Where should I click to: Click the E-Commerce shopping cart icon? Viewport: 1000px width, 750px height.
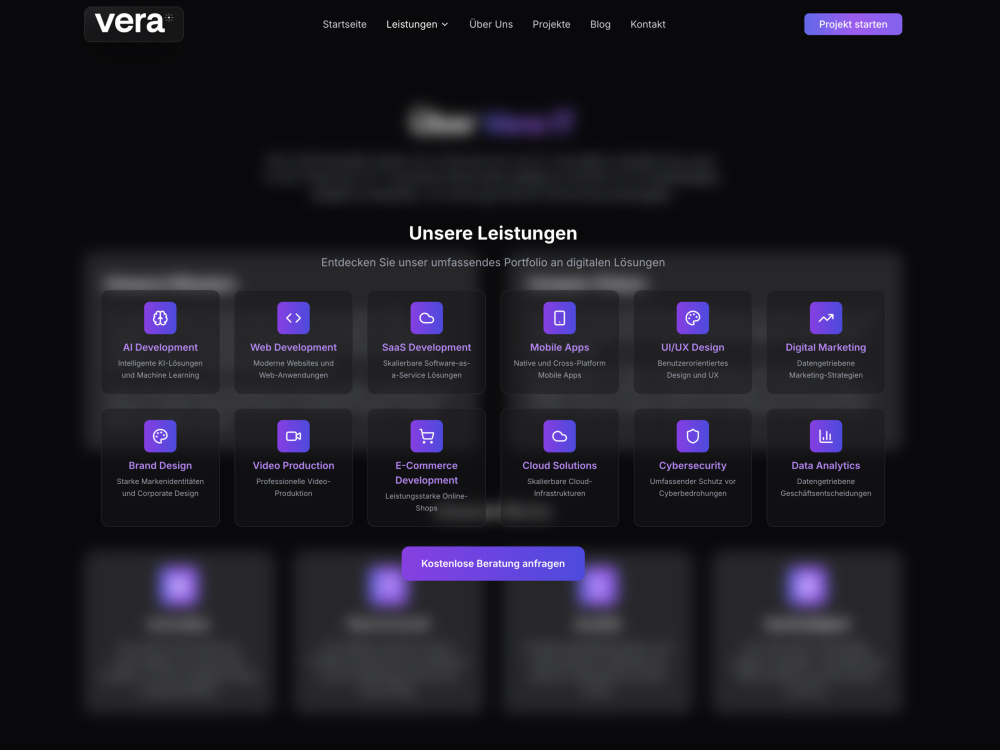coord(427,436)
